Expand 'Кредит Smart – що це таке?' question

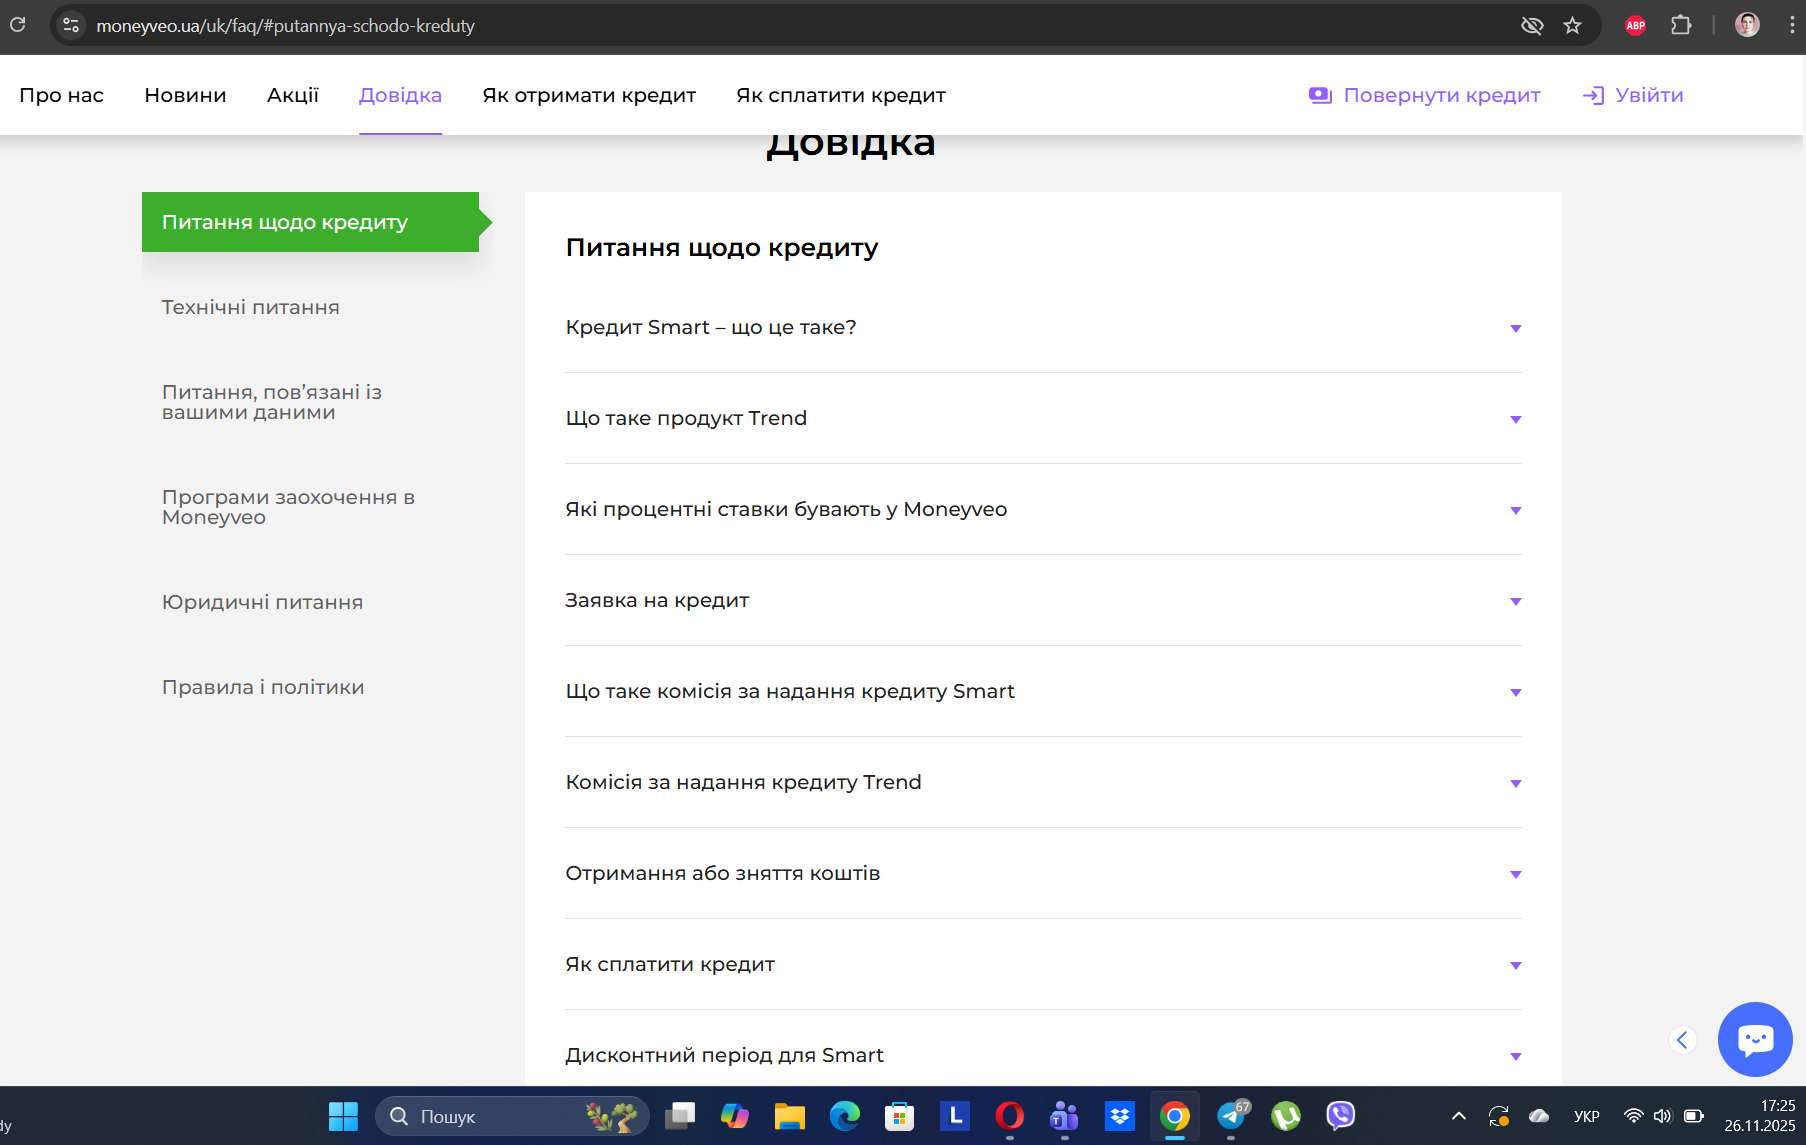pos(1044,328)
